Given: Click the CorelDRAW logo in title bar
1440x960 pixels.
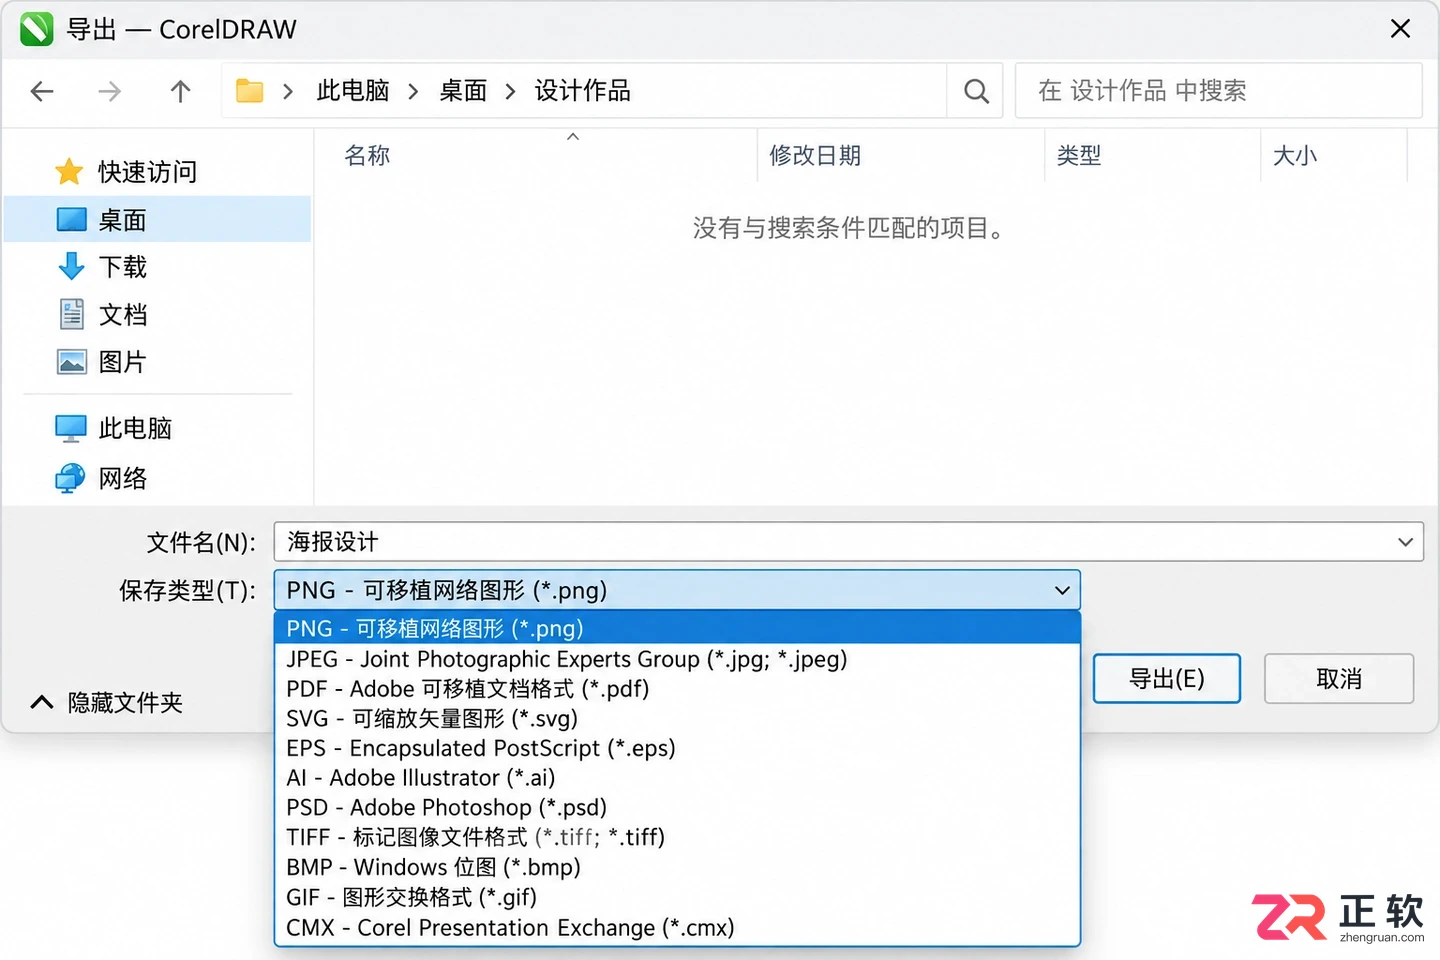Looking at the screenshot, I should pyautogui.click(x=36, y=29).
